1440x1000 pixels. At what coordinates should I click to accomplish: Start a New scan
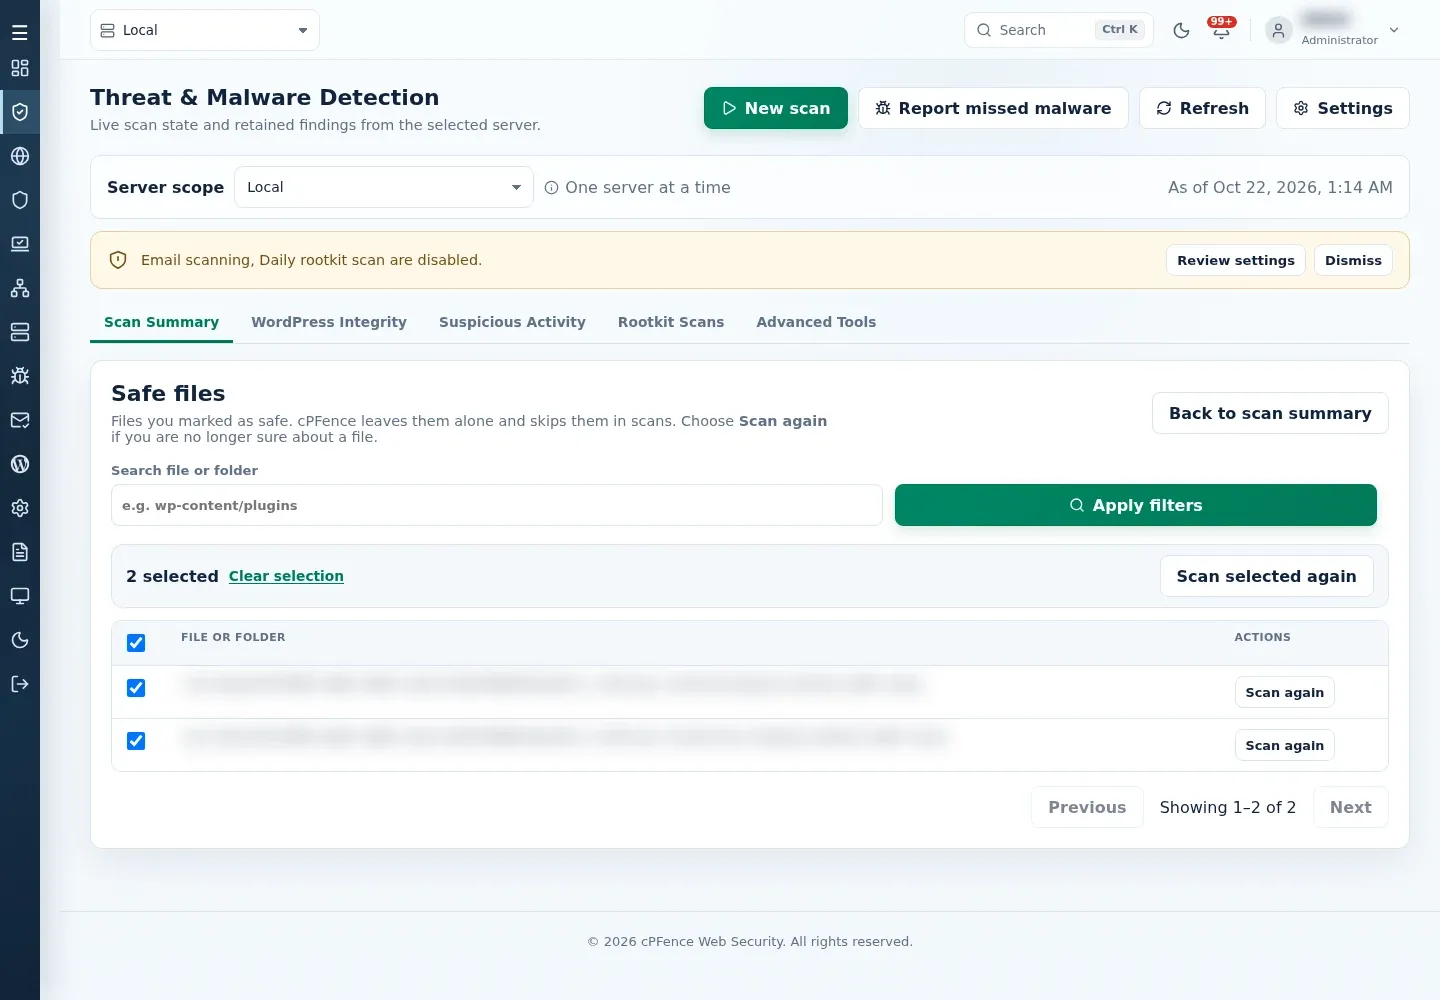pos(776,108)
